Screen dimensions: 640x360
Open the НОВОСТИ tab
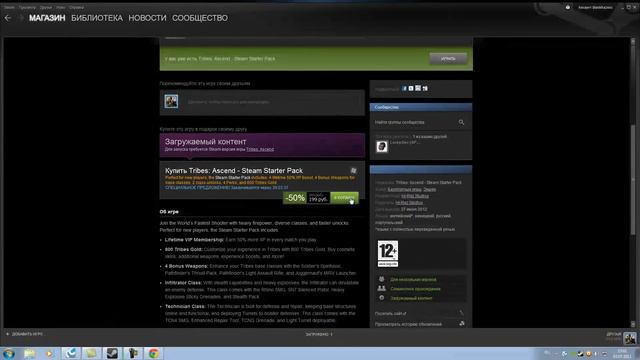pos(147,18)
